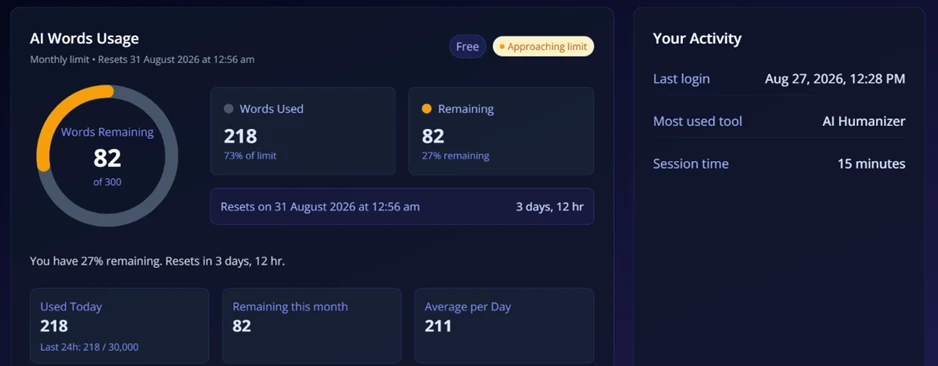
Task: Select the Average per Day card
Action: click(x=504, y=326)
